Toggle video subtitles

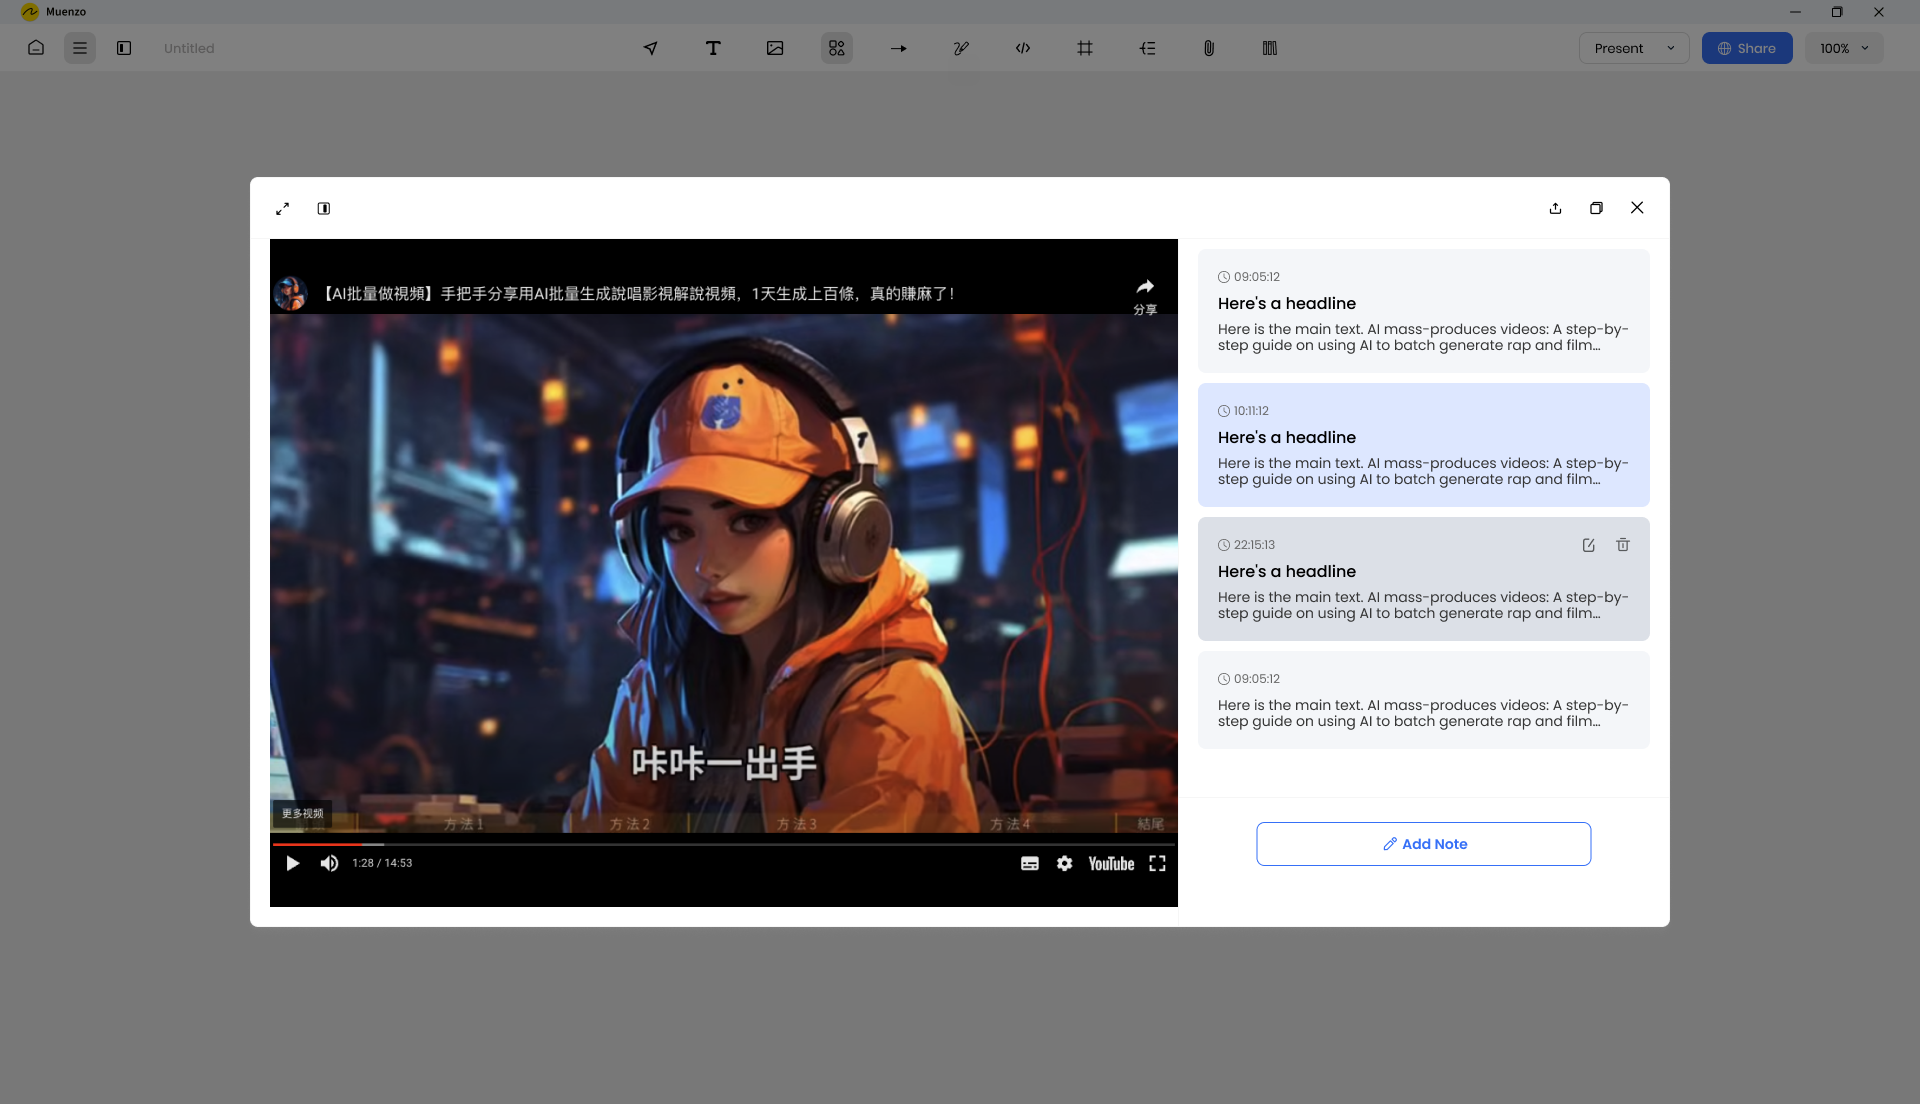tap(1030, 863)
